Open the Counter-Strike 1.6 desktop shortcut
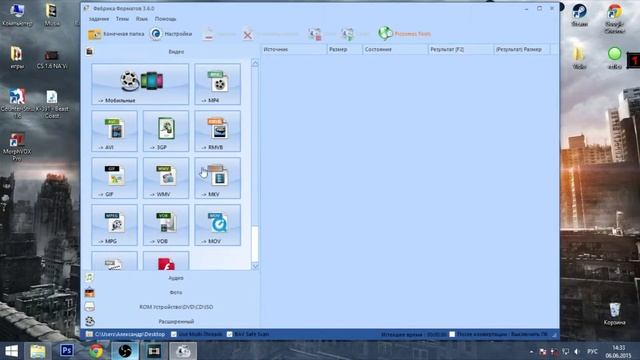The width and height of the screenshot is (640, 360). coord(17,103)
